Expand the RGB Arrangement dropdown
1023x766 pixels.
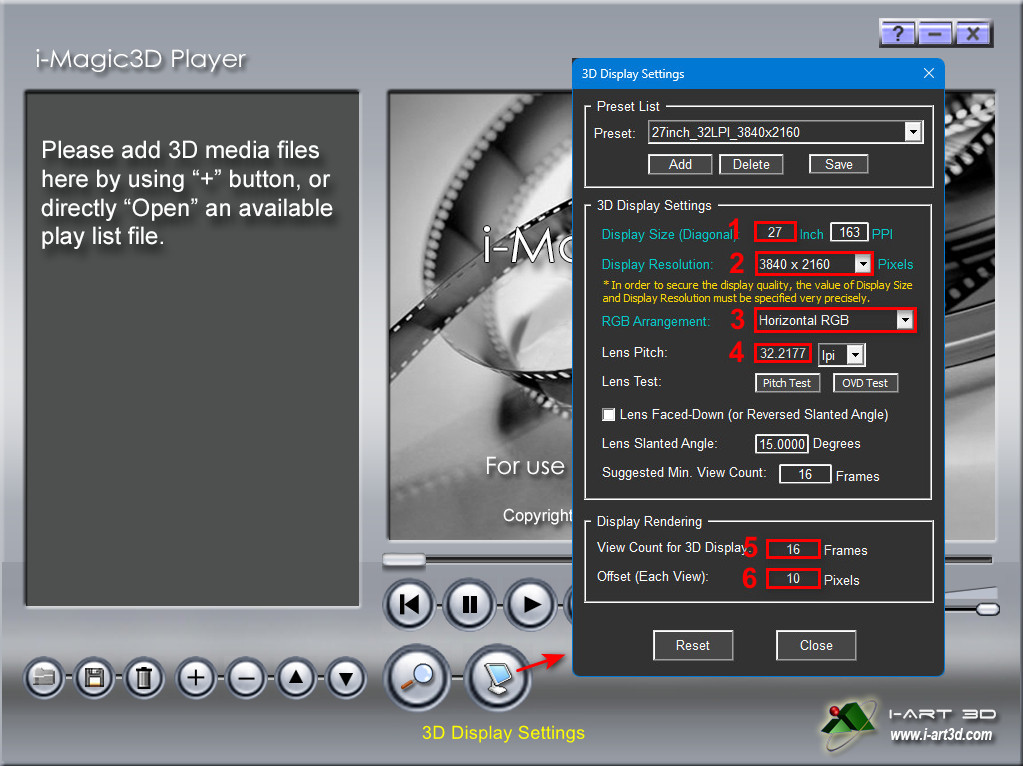click(x=905, y=321)
